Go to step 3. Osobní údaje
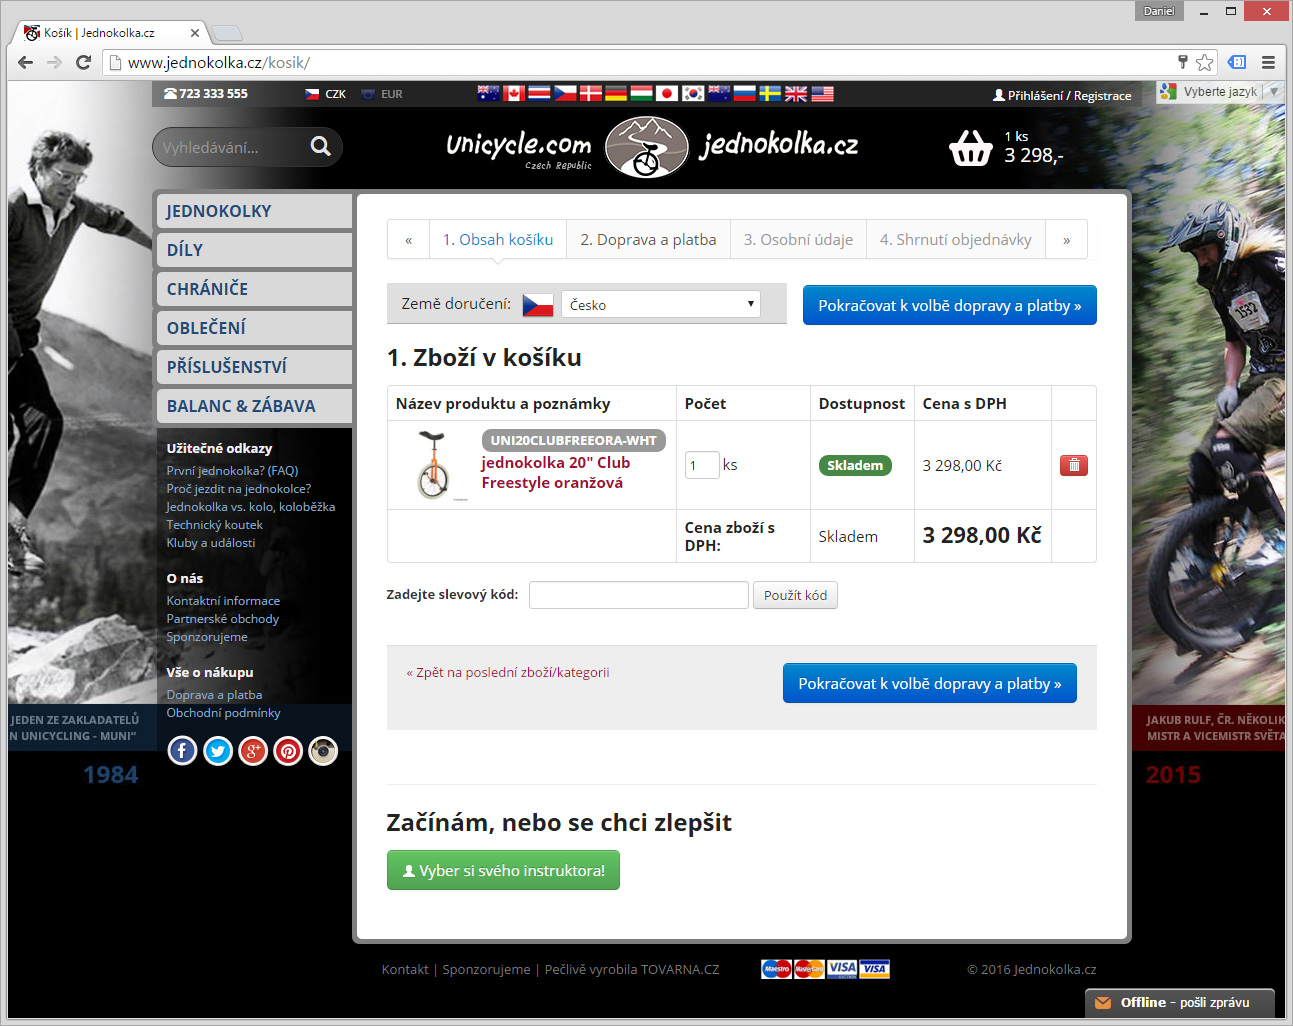The width and height of the screenshot is (1293, 1026). click(798, 240)
